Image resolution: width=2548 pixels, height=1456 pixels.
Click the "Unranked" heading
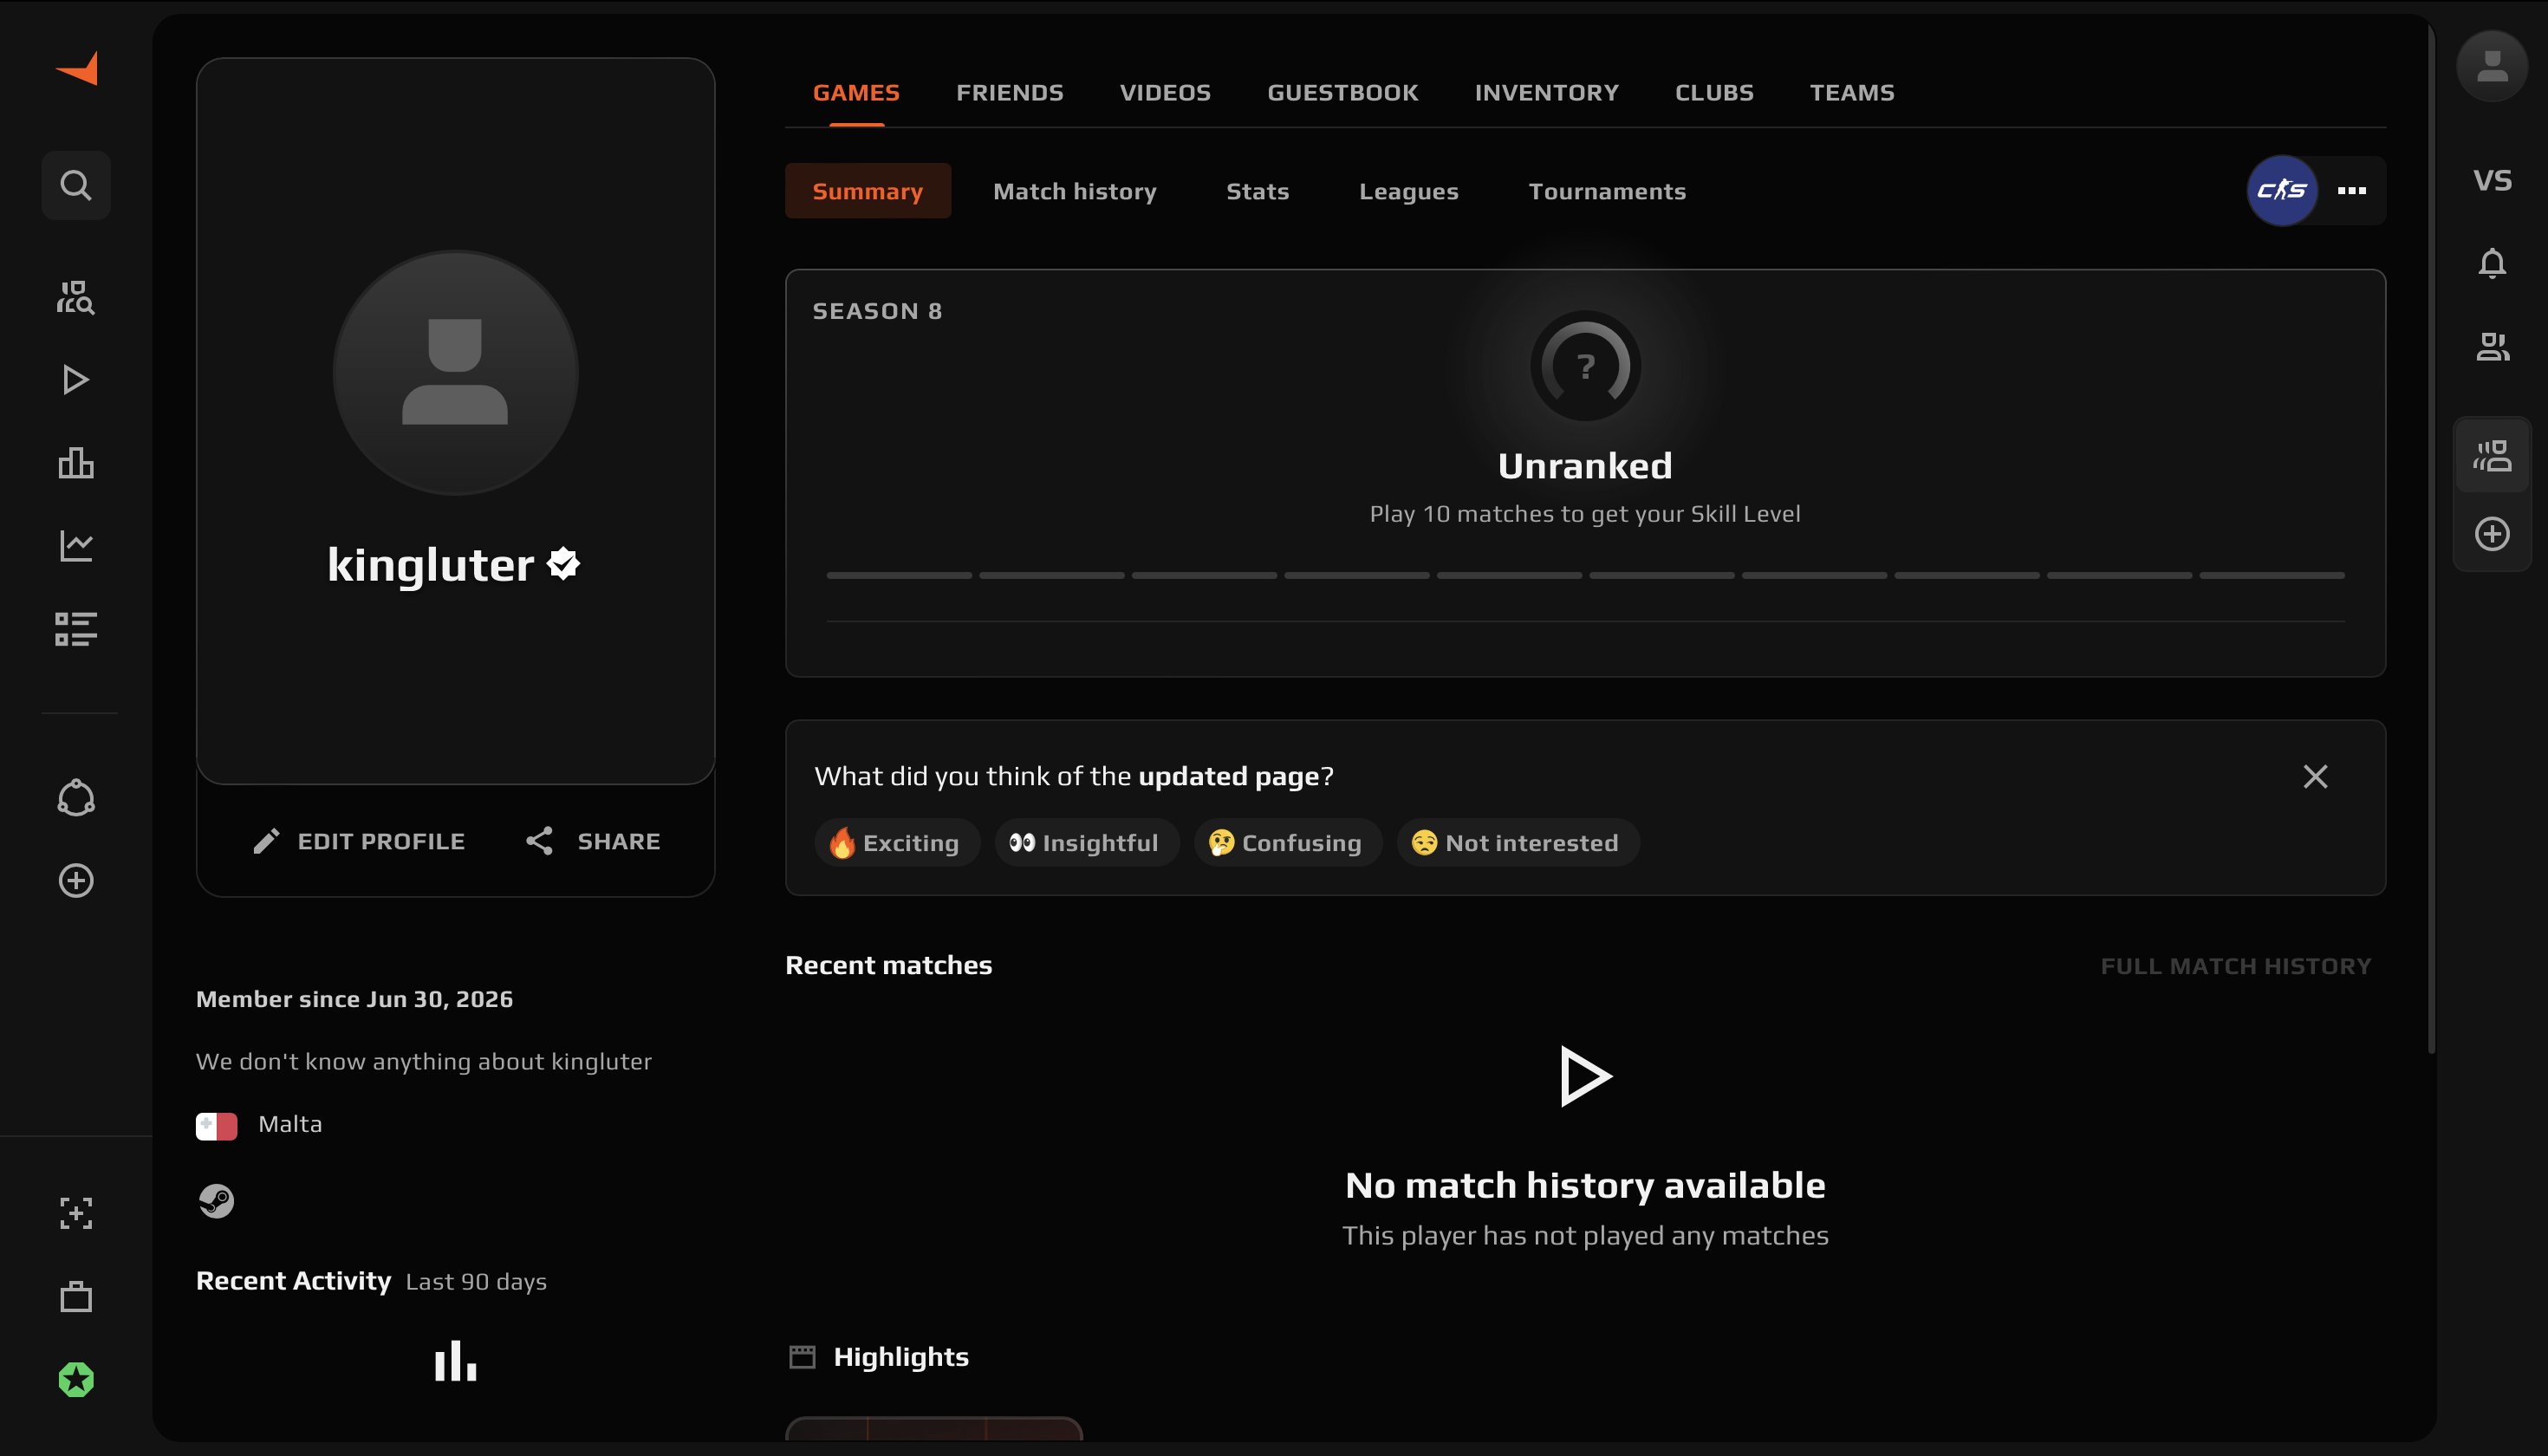pos(1585,466)
